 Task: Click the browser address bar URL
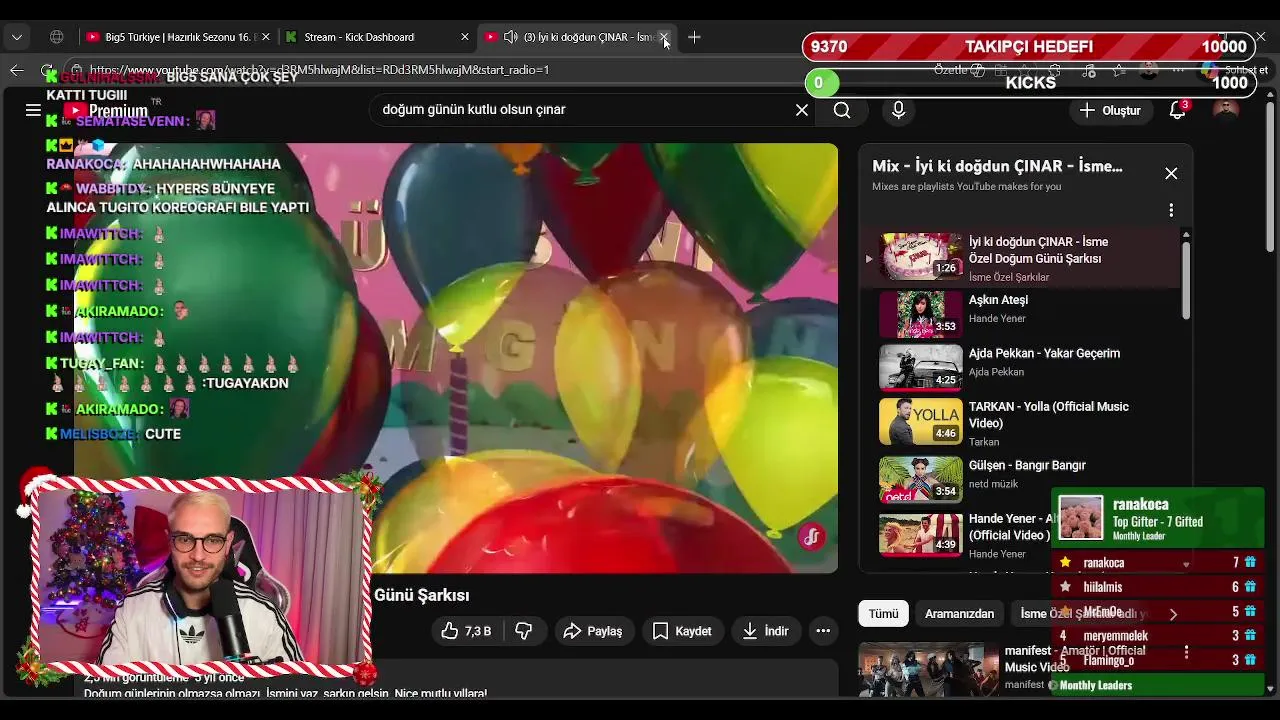(318, 70)
